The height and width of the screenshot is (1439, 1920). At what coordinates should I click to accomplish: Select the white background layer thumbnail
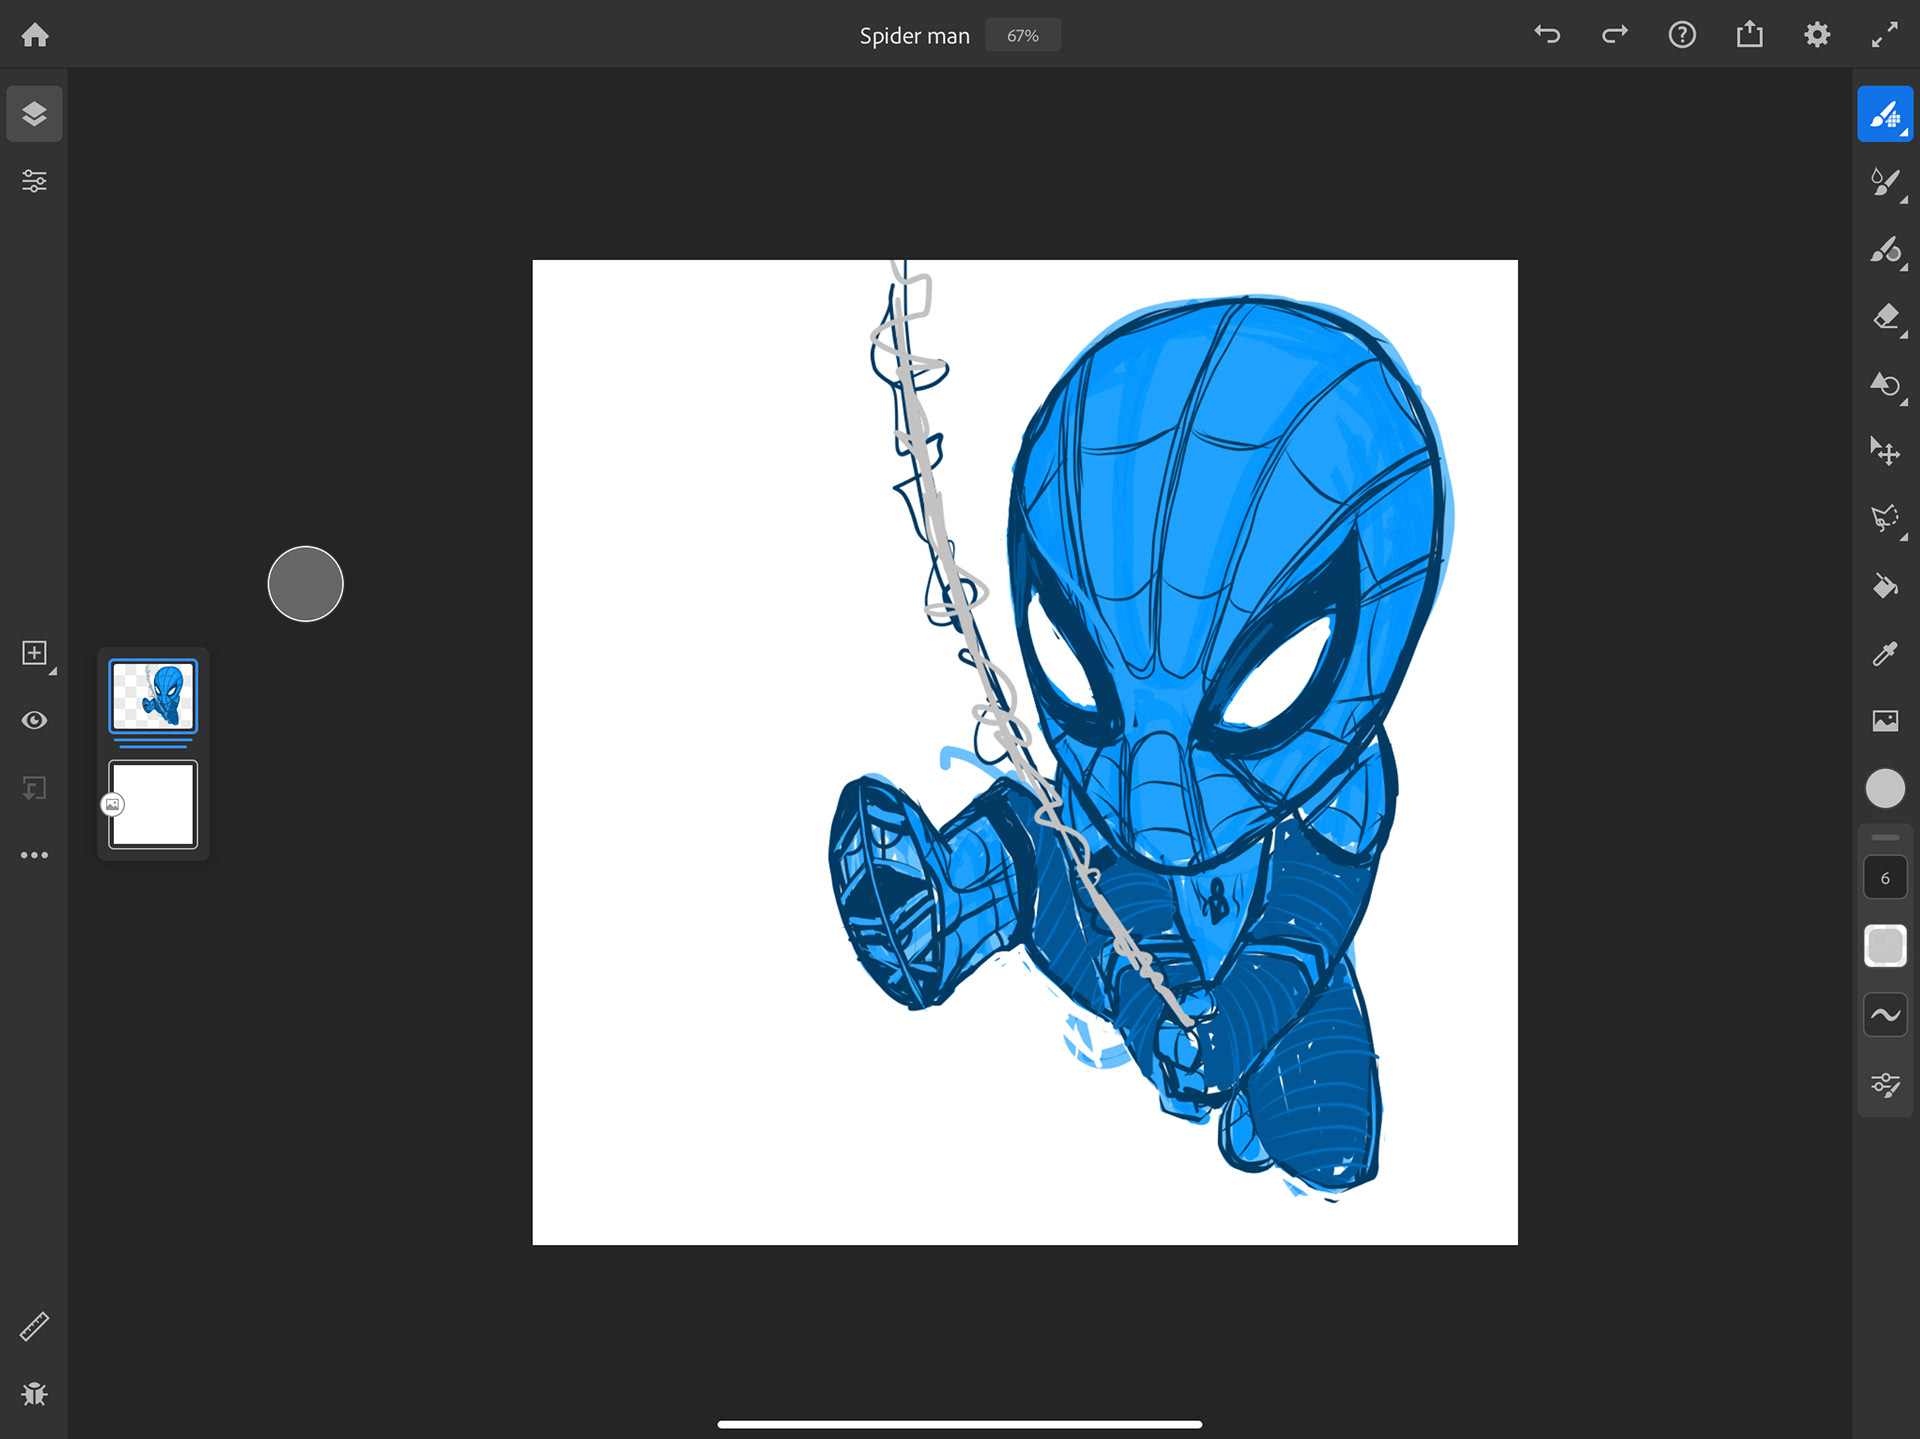[153, 804]
